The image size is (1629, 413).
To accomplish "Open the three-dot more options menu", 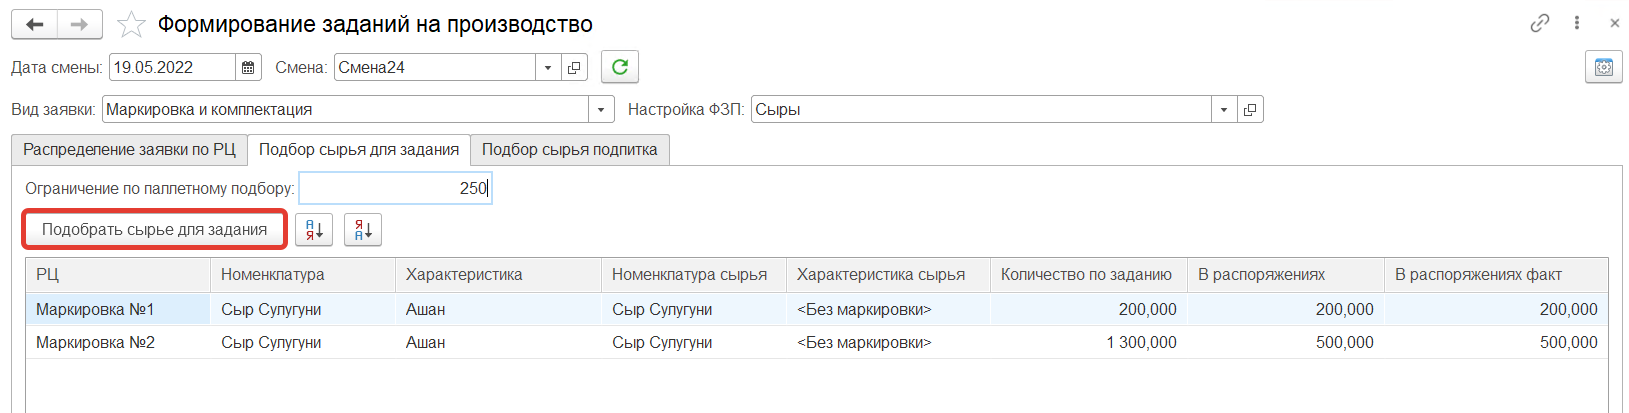I will (x=1577, y=23).
